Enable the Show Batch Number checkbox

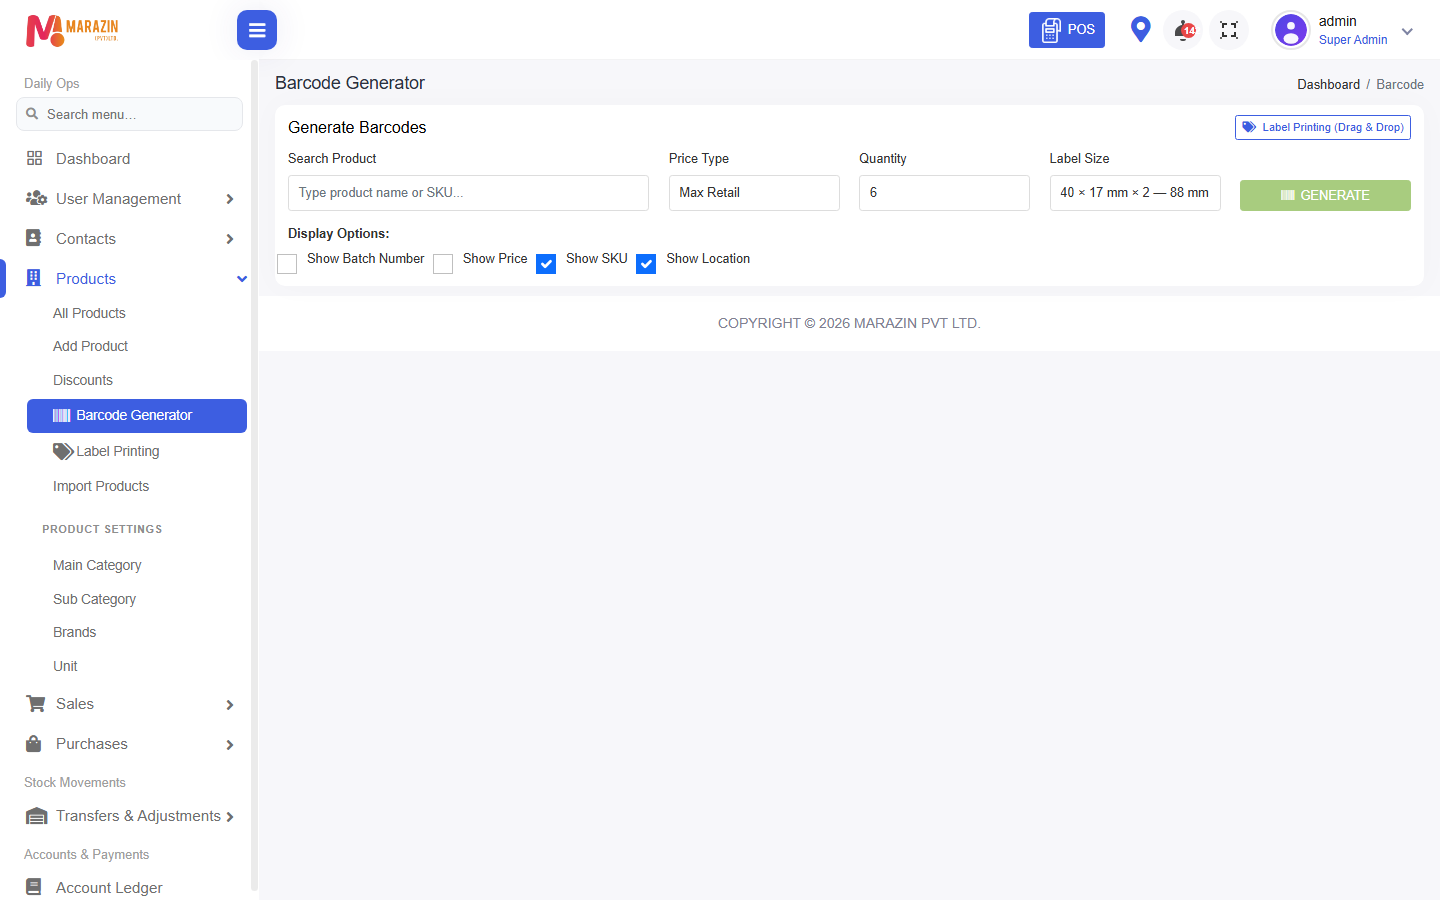pyautogui.click(x=287, y=264)
